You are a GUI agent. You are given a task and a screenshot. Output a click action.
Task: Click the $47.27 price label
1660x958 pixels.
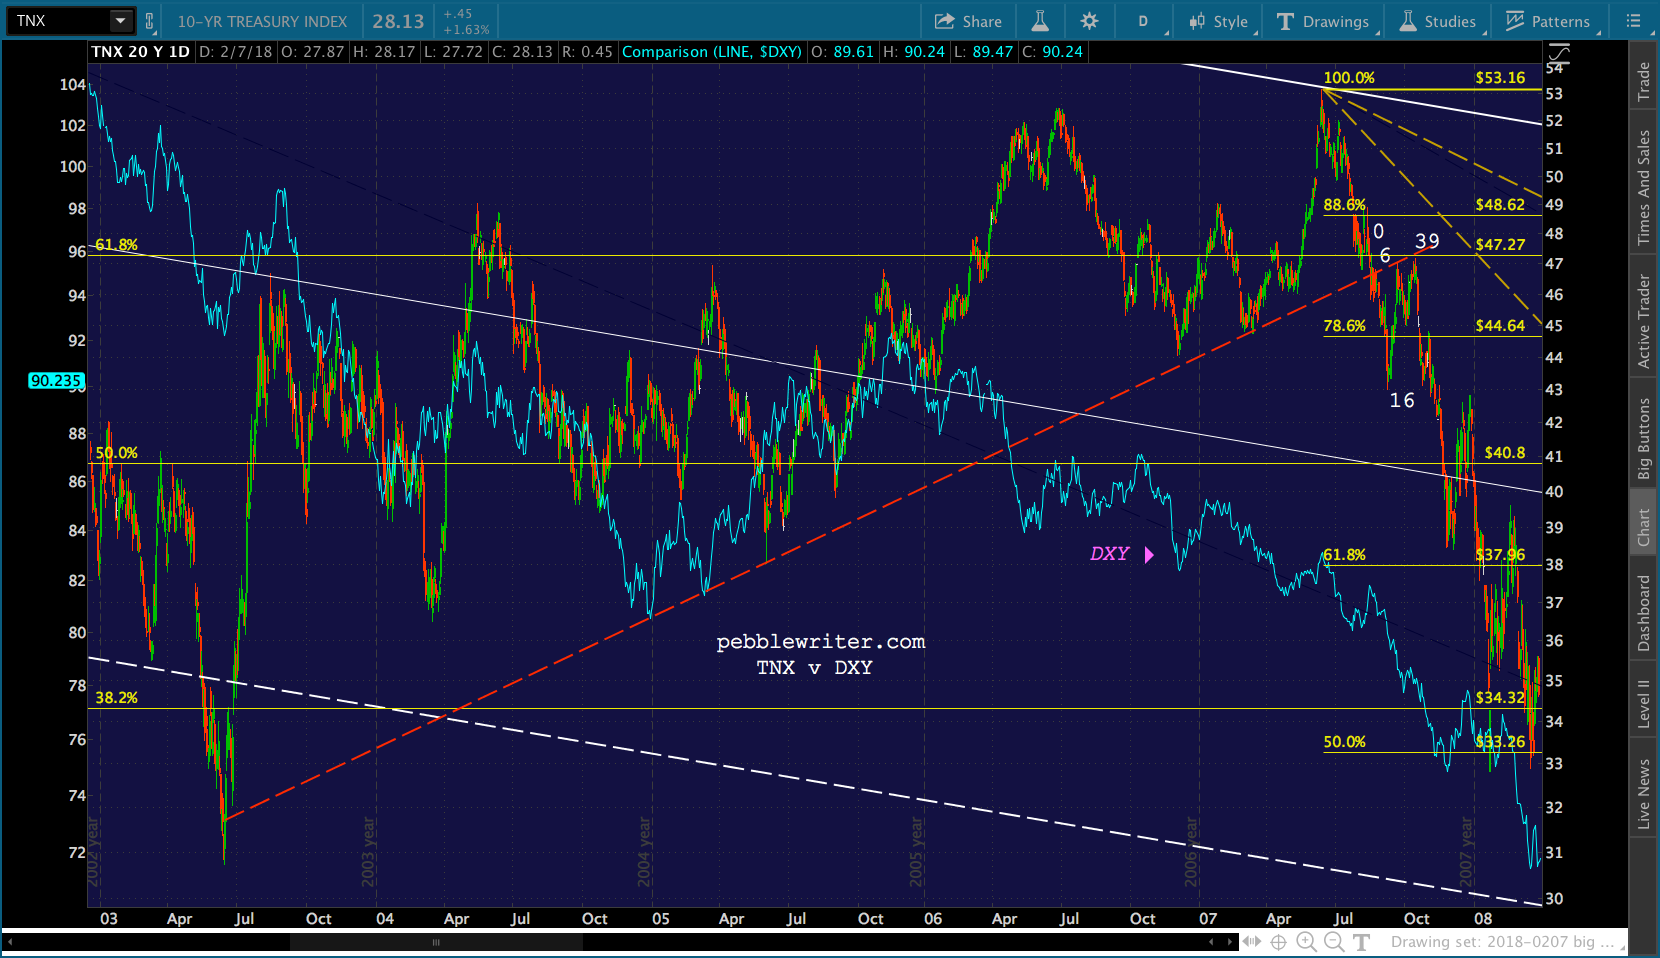coord(1500,244)
